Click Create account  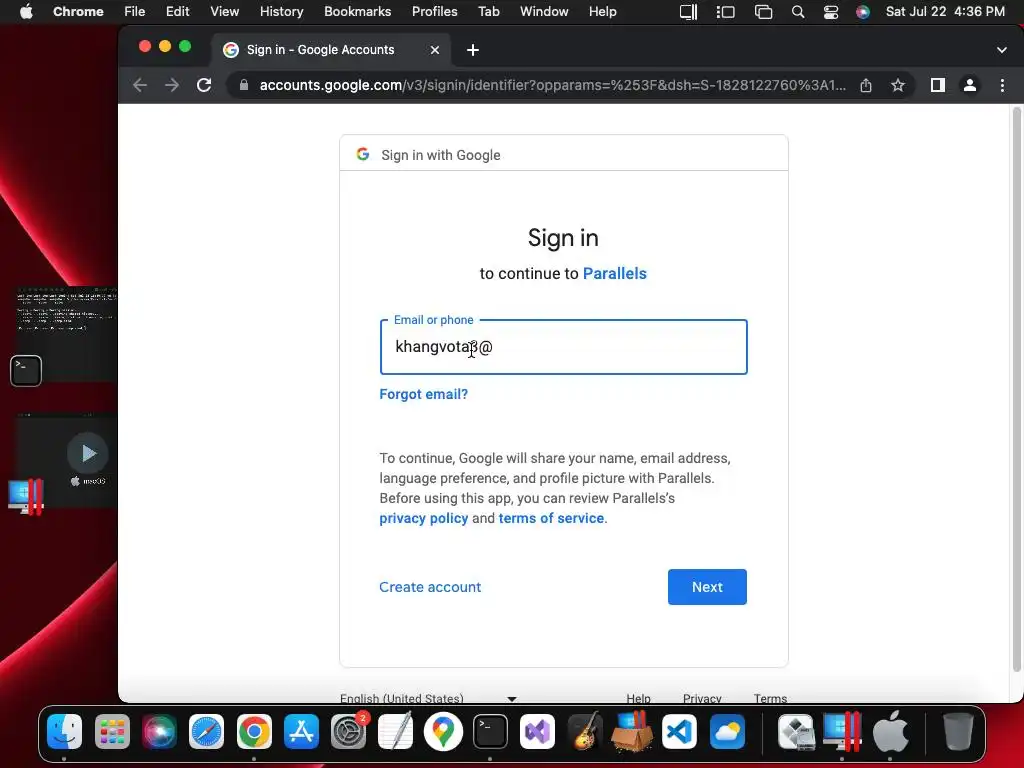tap(430, 587)
